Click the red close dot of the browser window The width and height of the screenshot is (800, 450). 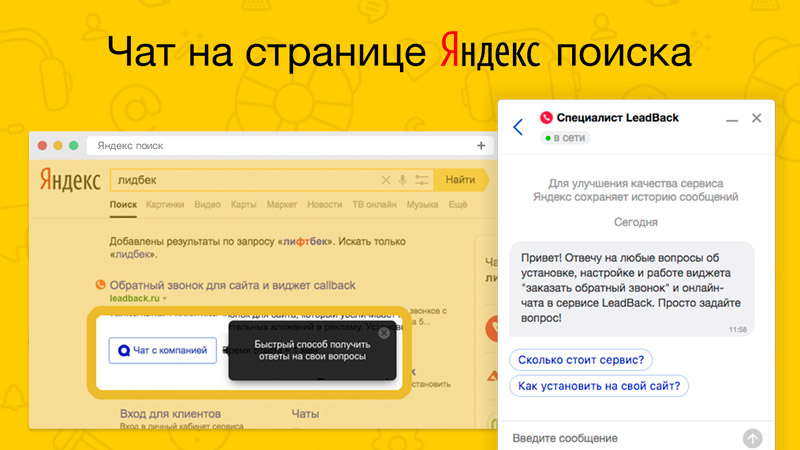tap(42, 145)
